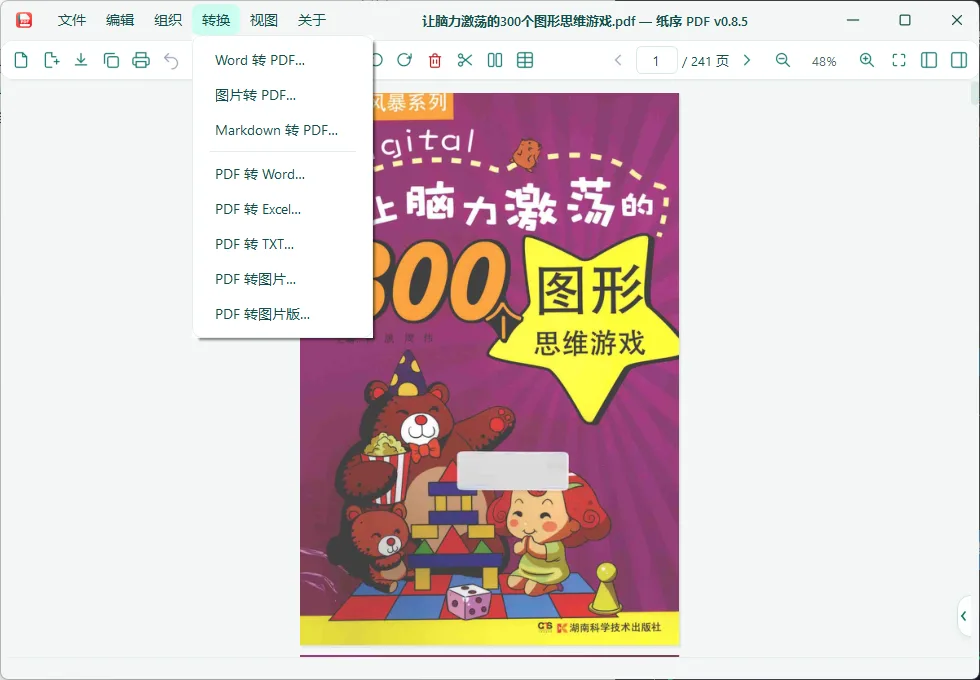
Task: Click the PDF cover page image
Action: point(489,369)
